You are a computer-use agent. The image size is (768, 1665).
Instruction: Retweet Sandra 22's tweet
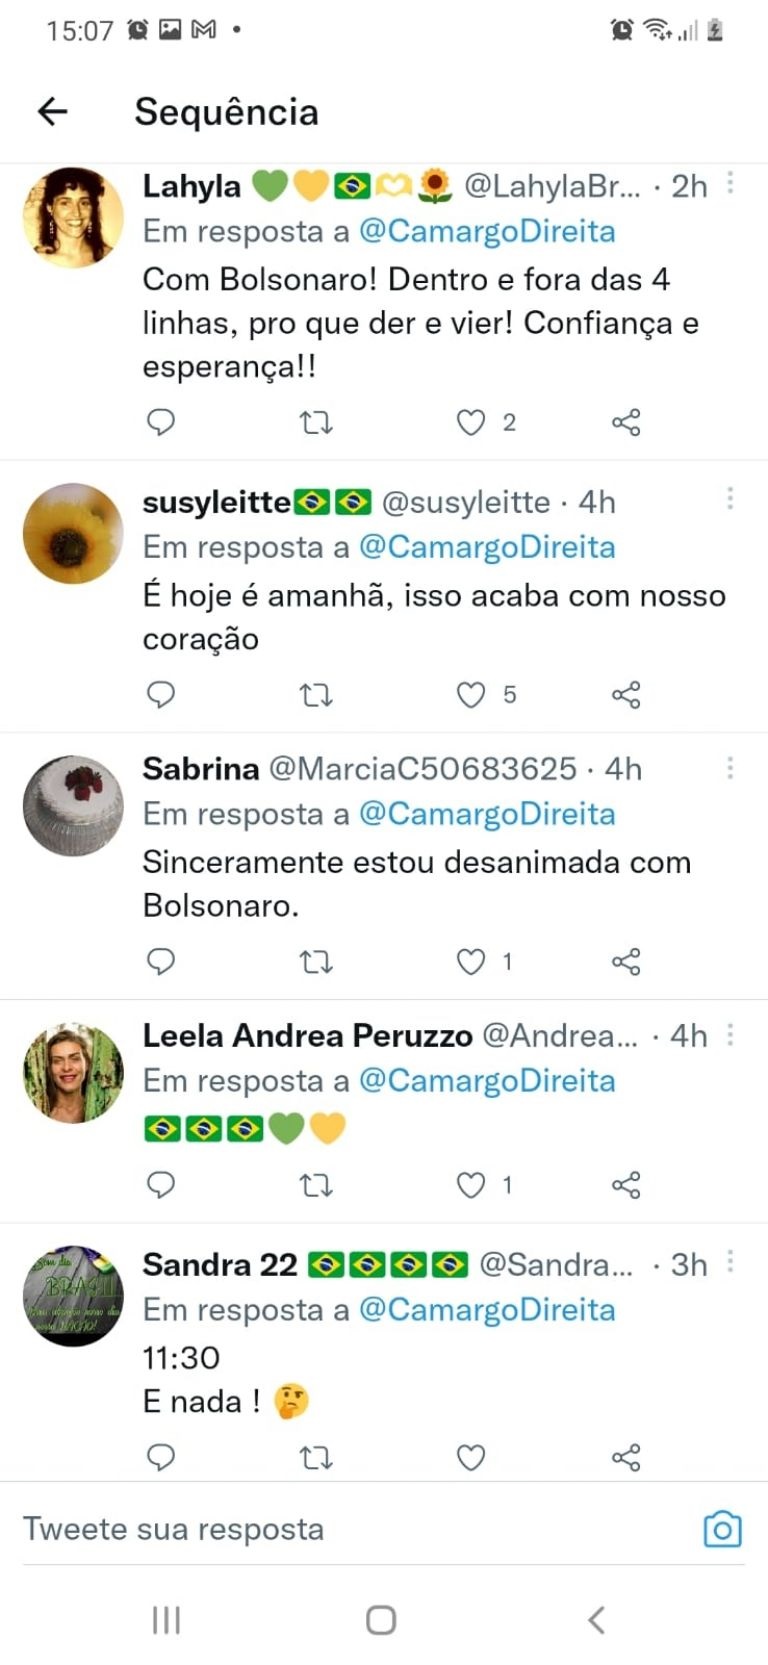pyautogui.click(x=316, y=1458)
